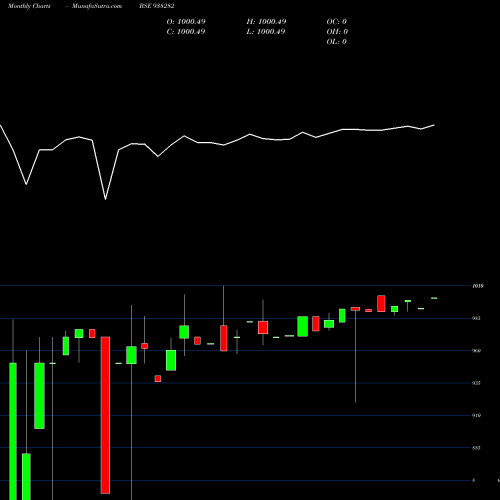500x500 pixels.
Task: Click the 885 price axis label
Action: (476, 448)
